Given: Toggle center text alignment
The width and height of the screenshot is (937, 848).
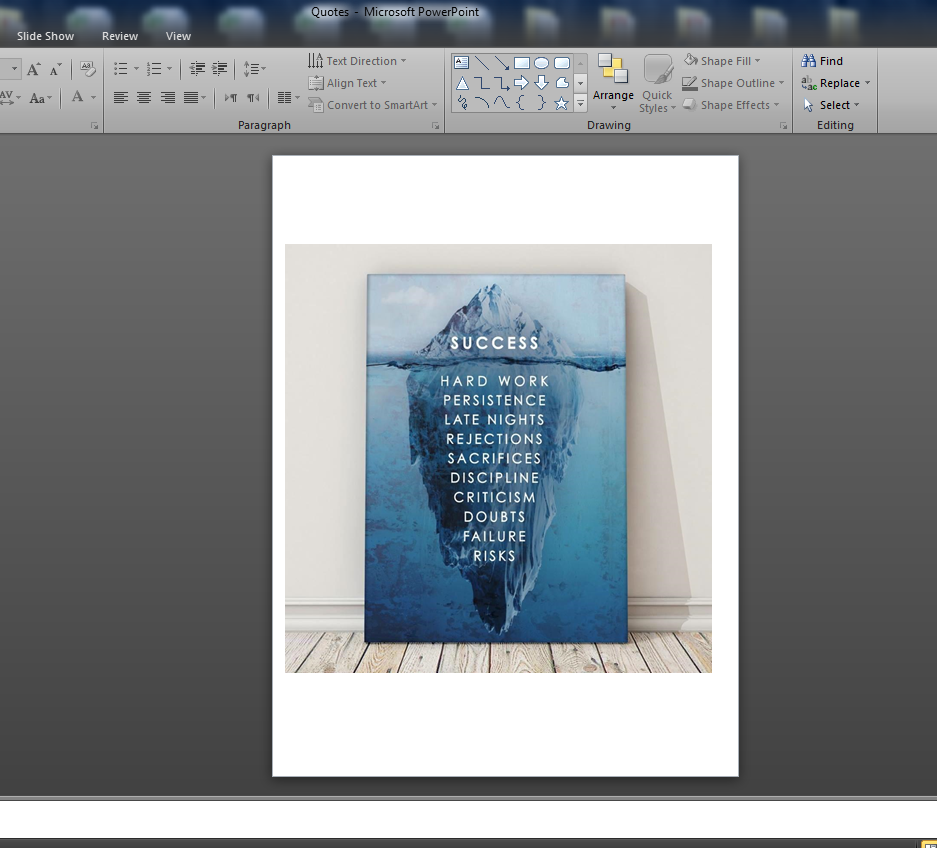Looking at the screenshot, I should [x=144, y=97].
